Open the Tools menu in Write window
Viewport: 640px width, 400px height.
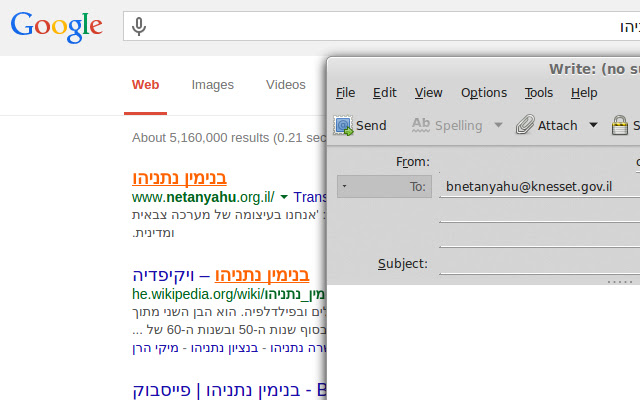(x=539, y=93)
